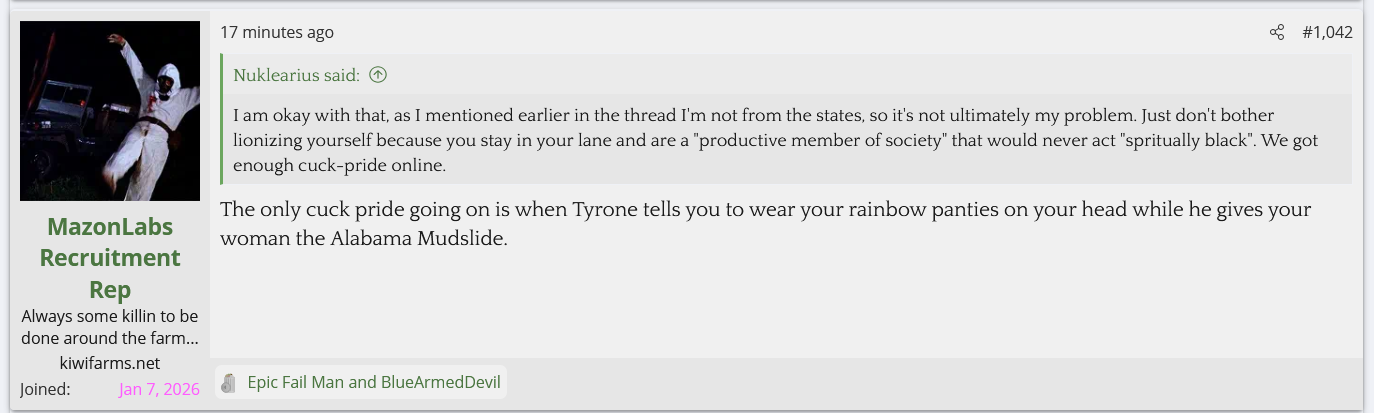Click the share icon beside post #1,042
The image size is (1374, 413).
coord(1277,33)
